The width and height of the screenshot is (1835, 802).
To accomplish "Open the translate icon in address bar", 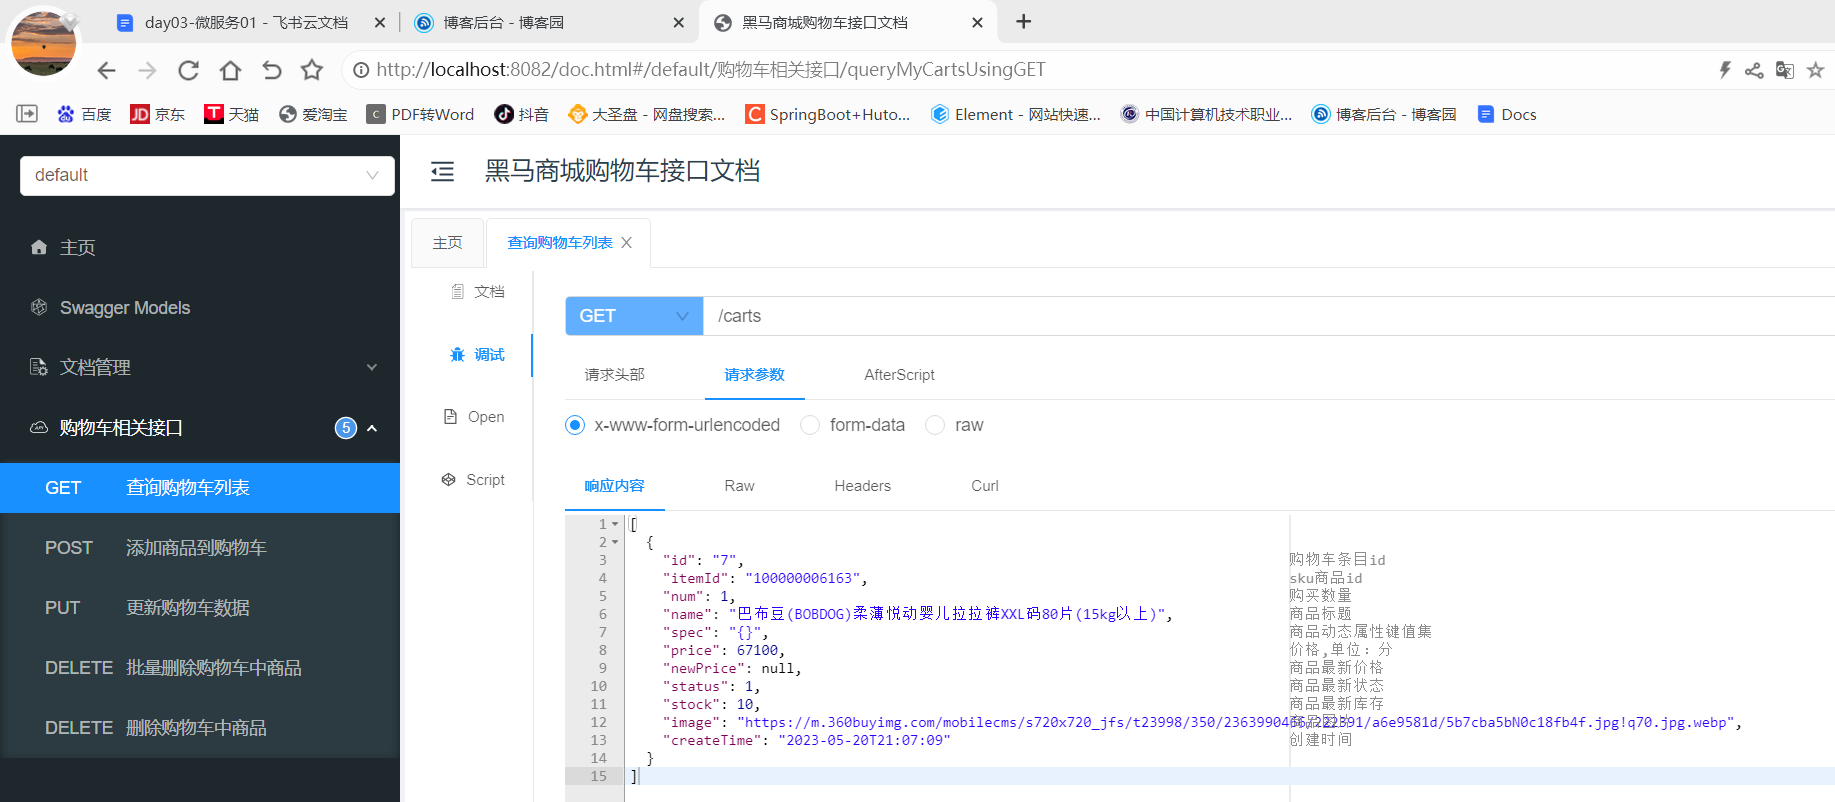I will (1784, 70).
